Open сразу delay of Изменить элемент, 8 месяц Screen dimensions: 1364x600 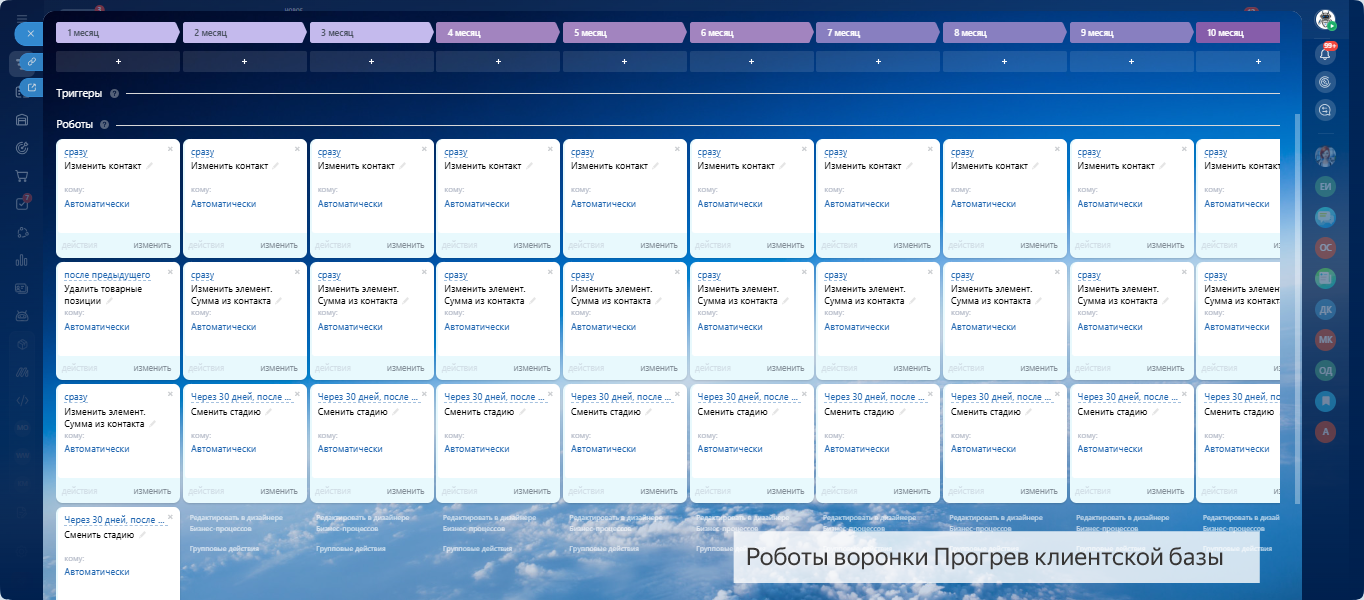(962, 275)
